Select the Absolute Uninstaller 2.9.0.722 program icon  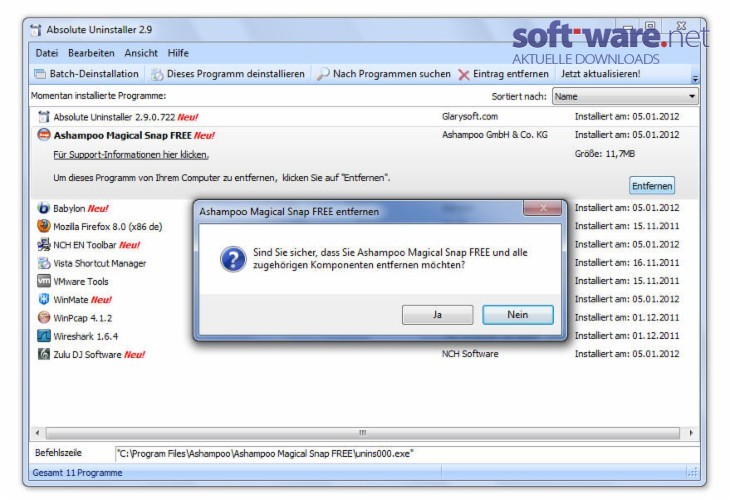tap(44, 117)
